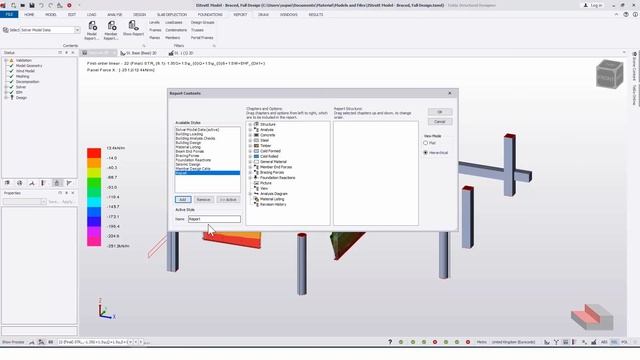
Task: Click the green swatch in the color legend
Action: pos(94,182)
